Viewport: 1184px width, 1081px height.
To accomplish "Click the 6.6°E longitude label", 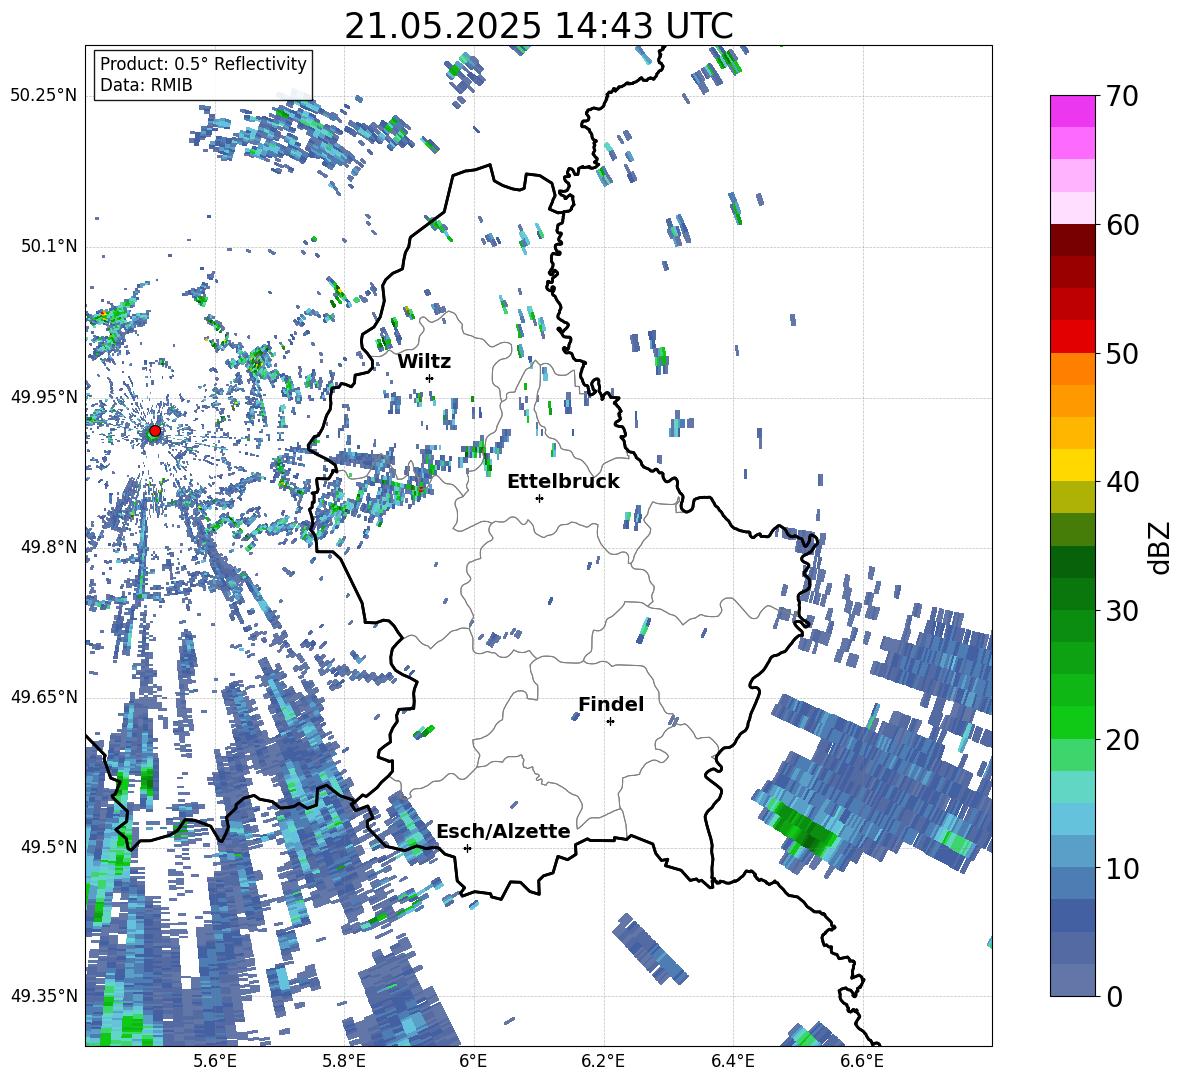I will (x=862, y=1061).
